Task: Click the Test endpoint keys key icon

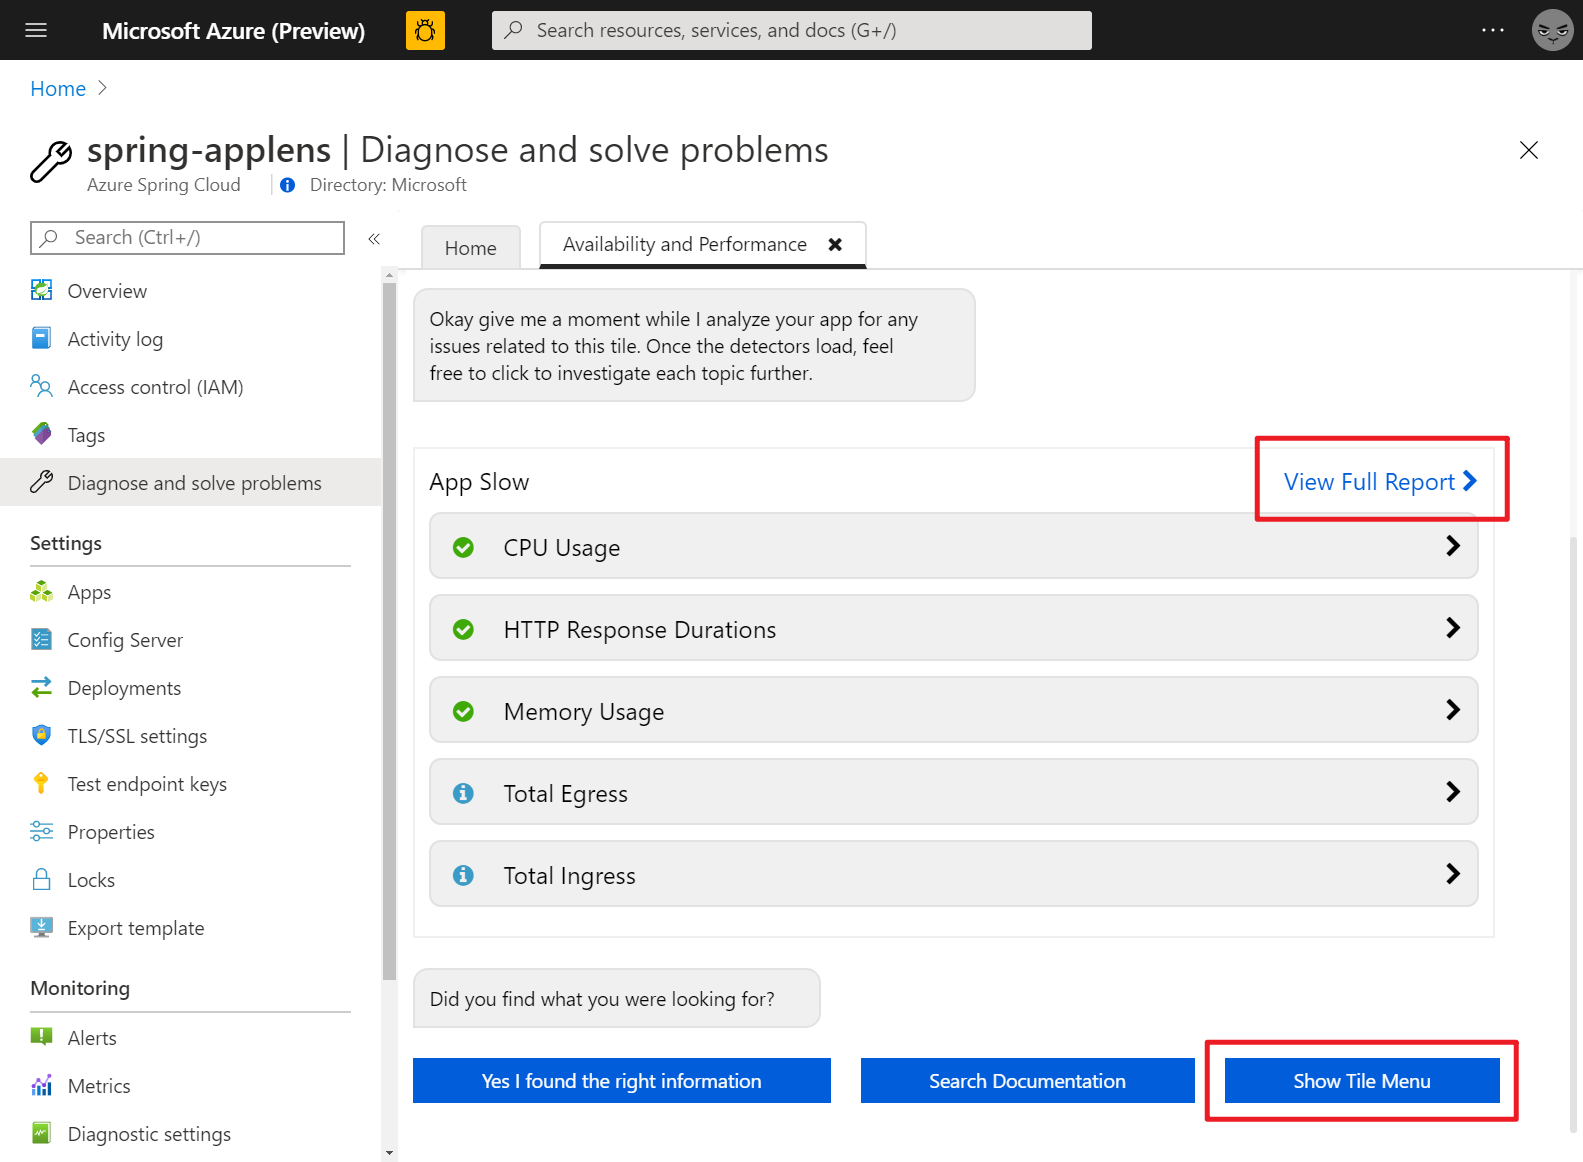Action: pos(41,783)
